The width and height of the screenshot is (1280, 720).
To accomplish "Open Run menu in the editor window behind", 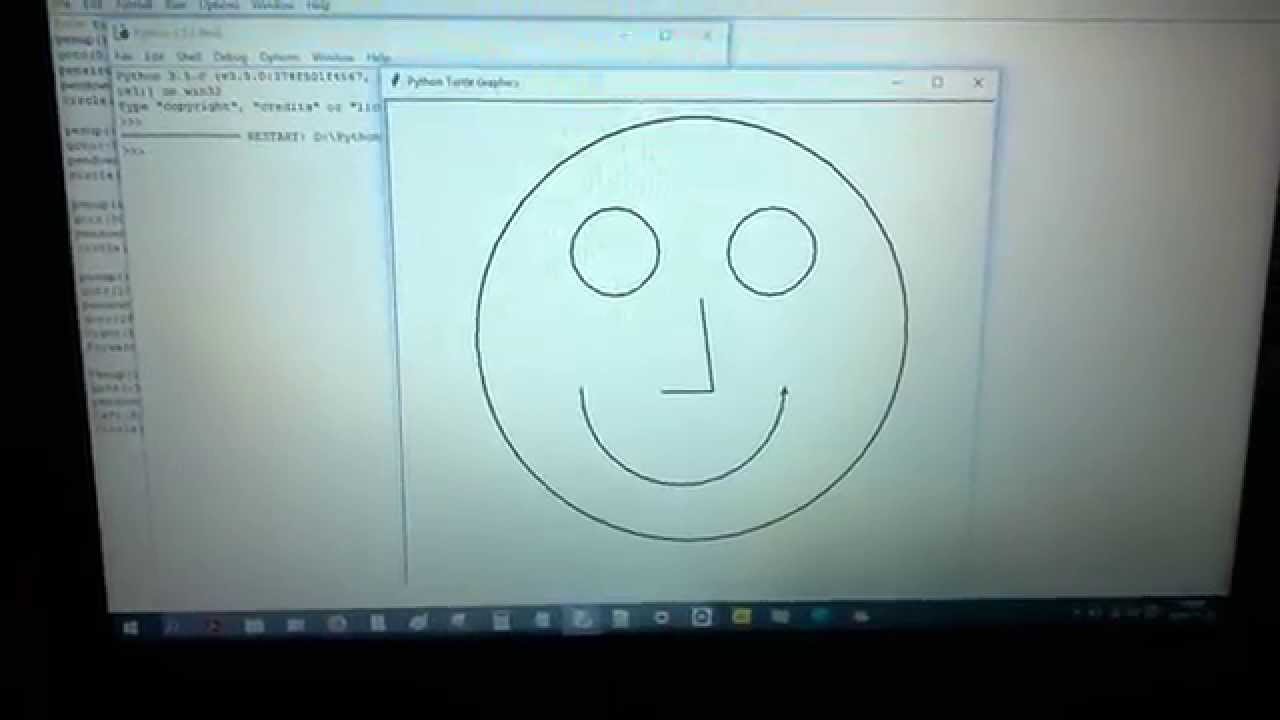I will [x=176, y=5].
